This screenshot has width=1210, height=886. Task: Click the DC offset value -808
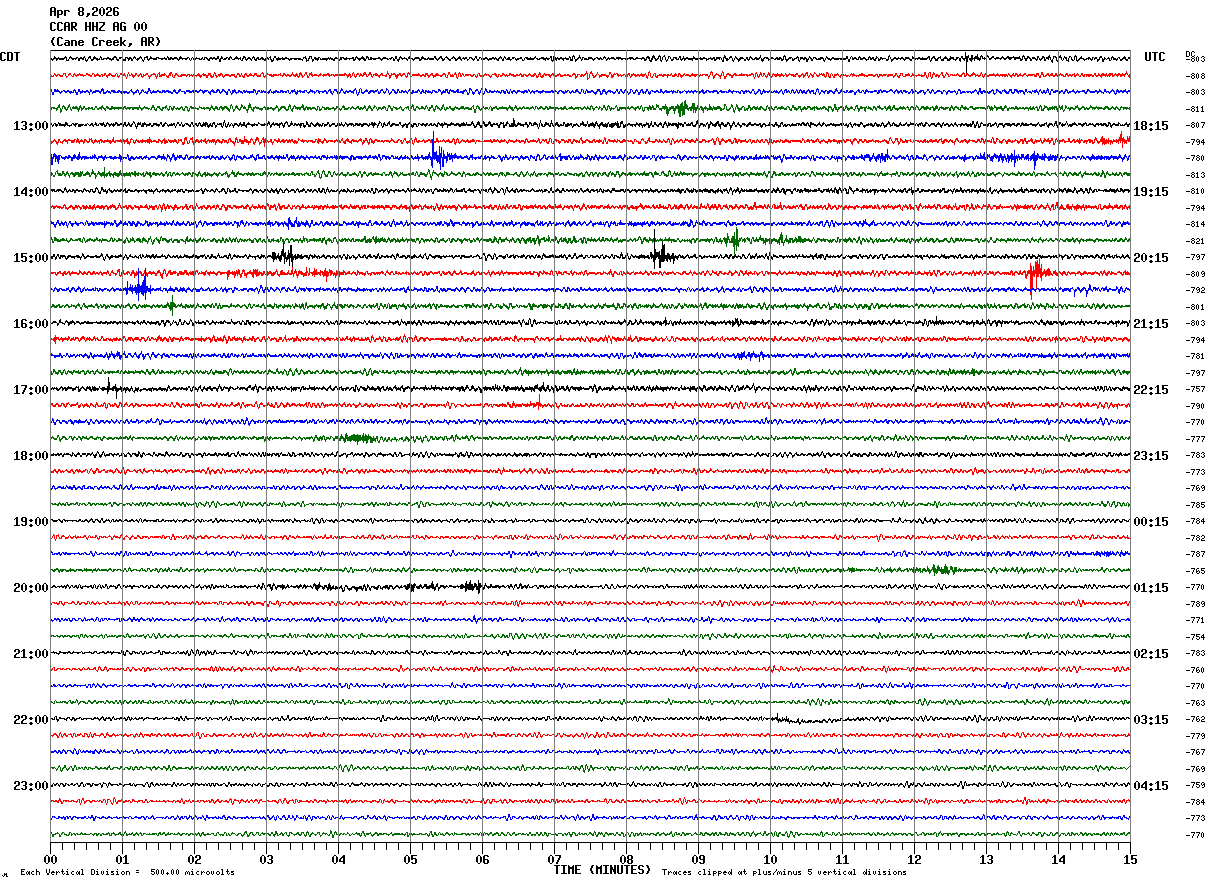(1195, 76)
